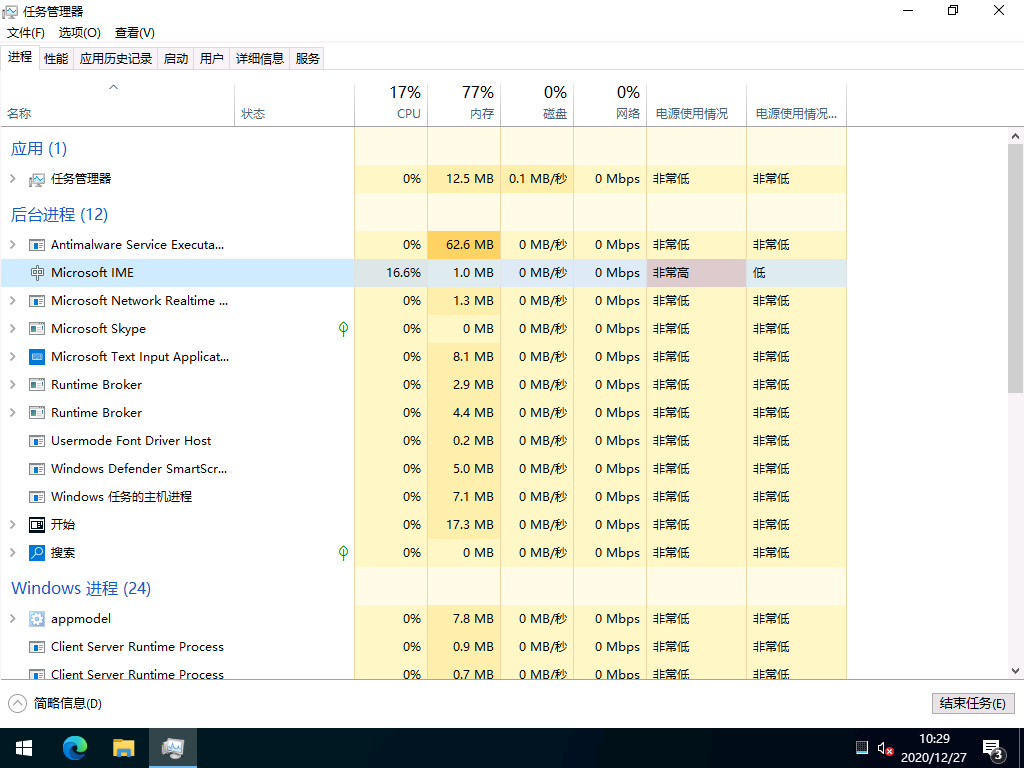Image resolution: width=1024 pixels, height=768 pixels.
Task: Expand the Microsoft Skype row
Action: (x=12, y=329)
